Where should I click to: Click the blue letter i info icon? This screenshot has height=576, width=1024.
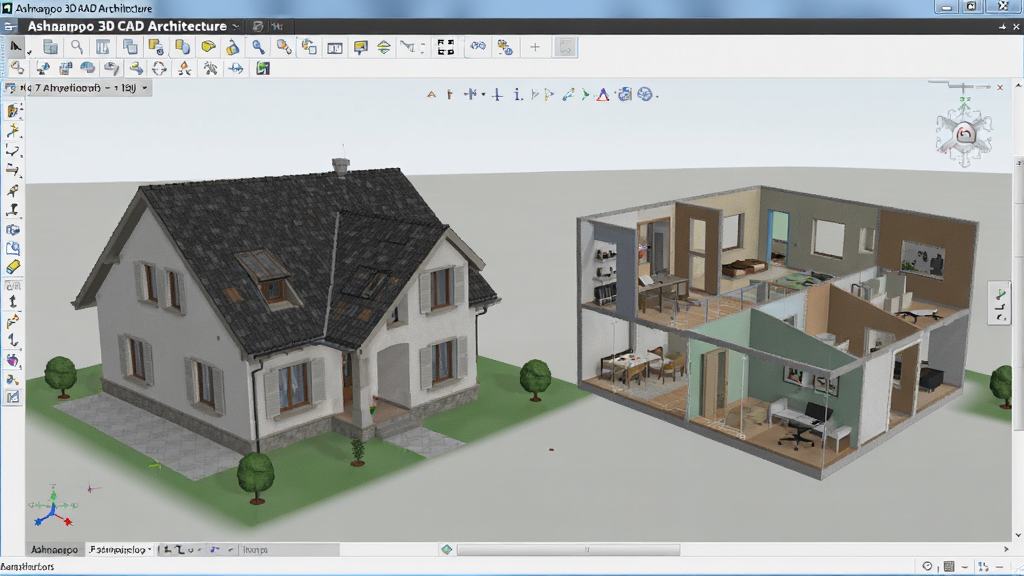point(517,95)
